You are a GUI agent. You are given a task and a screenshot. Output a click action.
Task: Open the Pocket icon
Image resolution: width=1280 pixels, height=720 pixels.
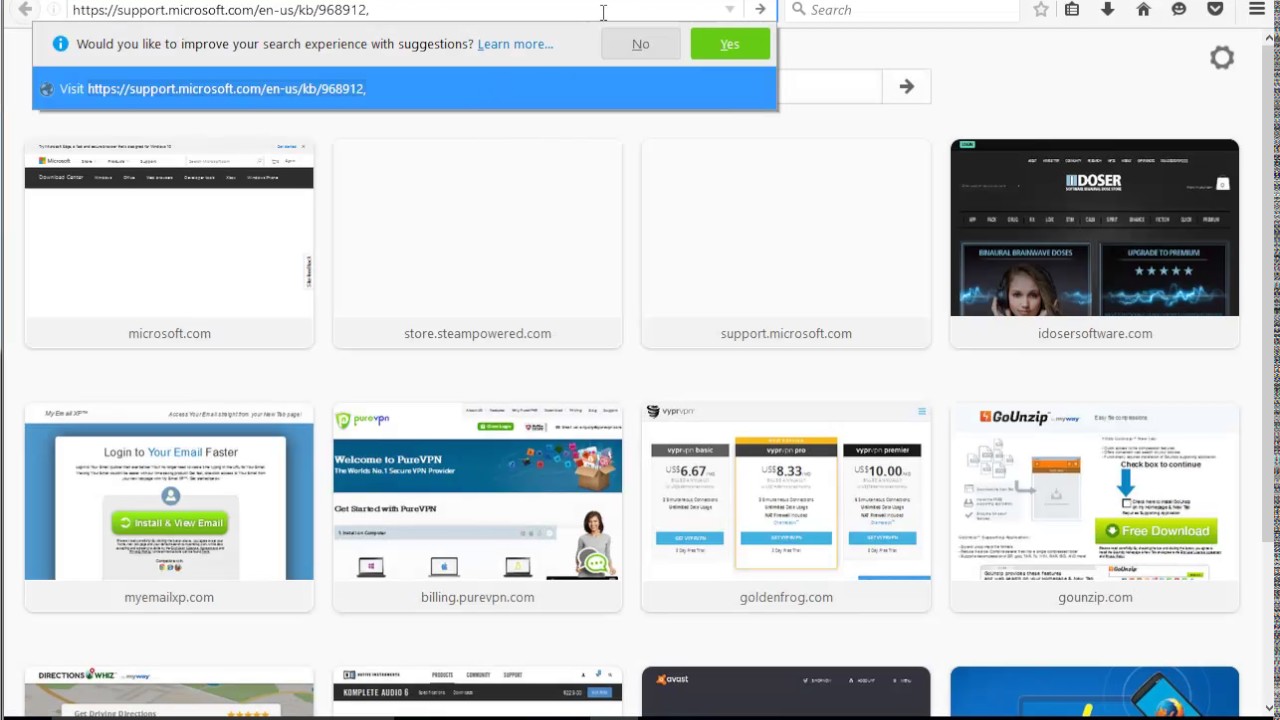click(1215, 9)
